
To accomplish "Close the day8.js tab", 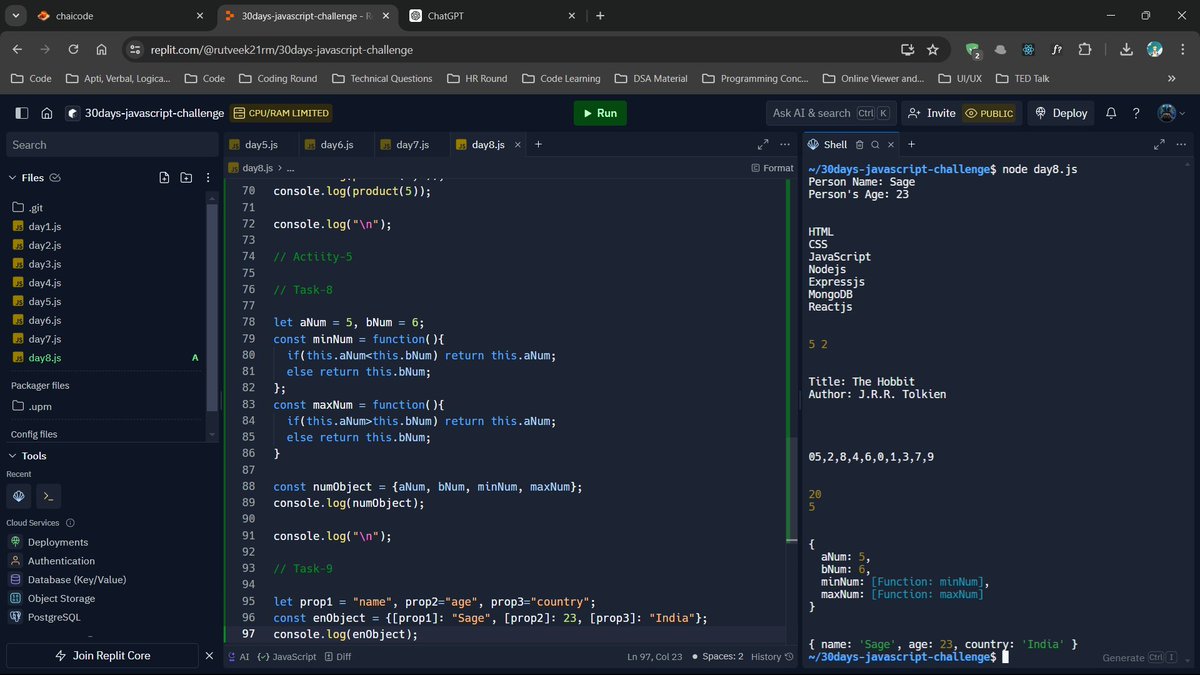I will [518, 145].
